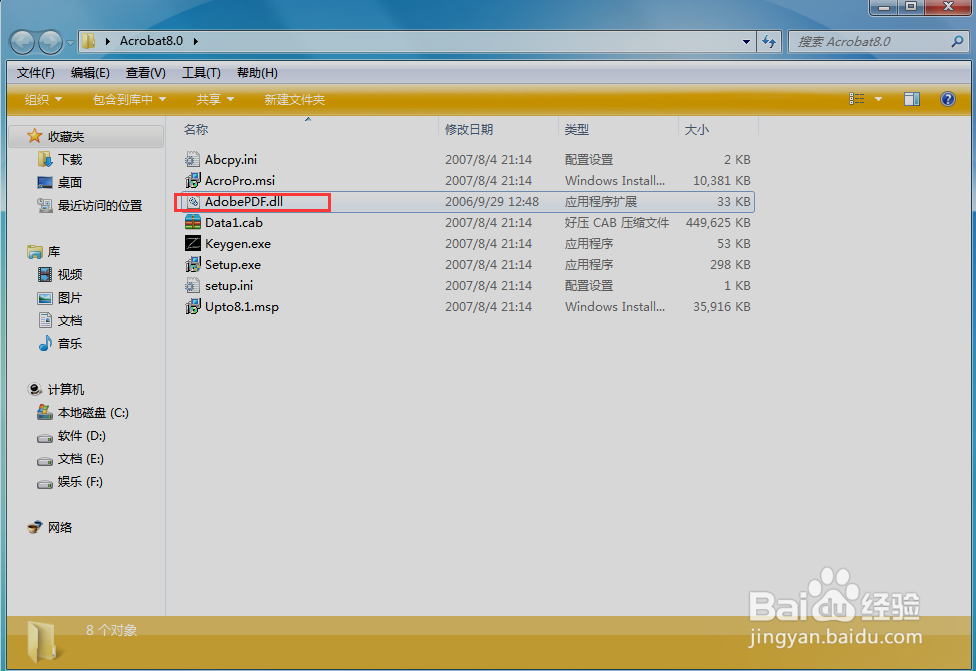
Task: Sort by the 名称 column header
Action: tap(195, 129)
